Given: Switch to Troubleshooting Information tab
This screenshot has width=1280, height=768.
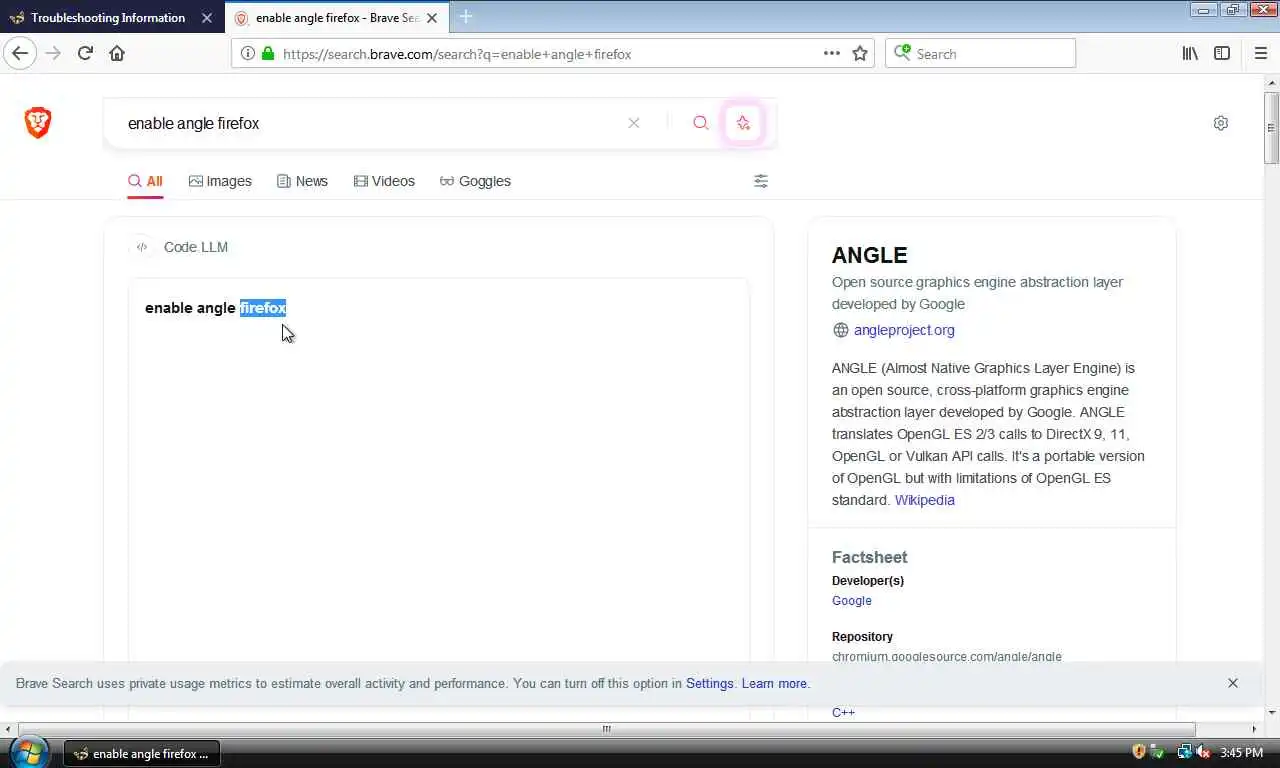Looking at the screenshot, I should point(110,18).
